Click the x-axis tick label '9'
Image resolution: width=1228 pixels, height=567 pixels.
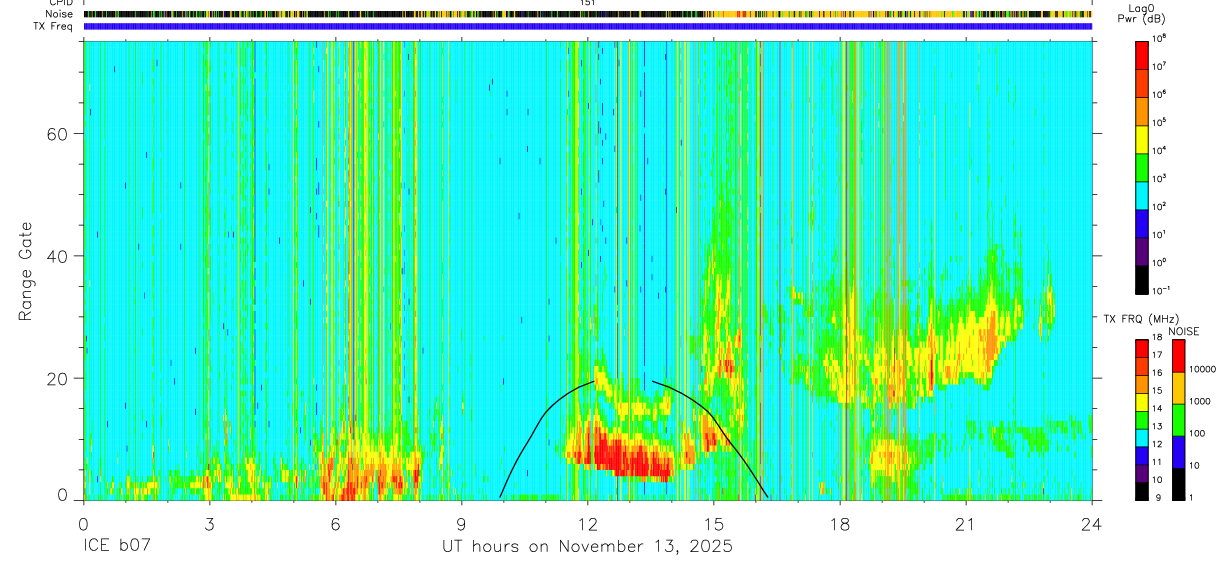coord(461,524)
